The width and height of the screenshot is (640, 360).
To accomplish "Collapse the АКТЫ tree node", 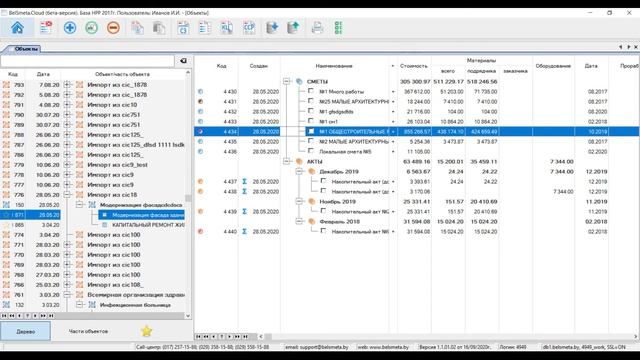I will point(287,161).
